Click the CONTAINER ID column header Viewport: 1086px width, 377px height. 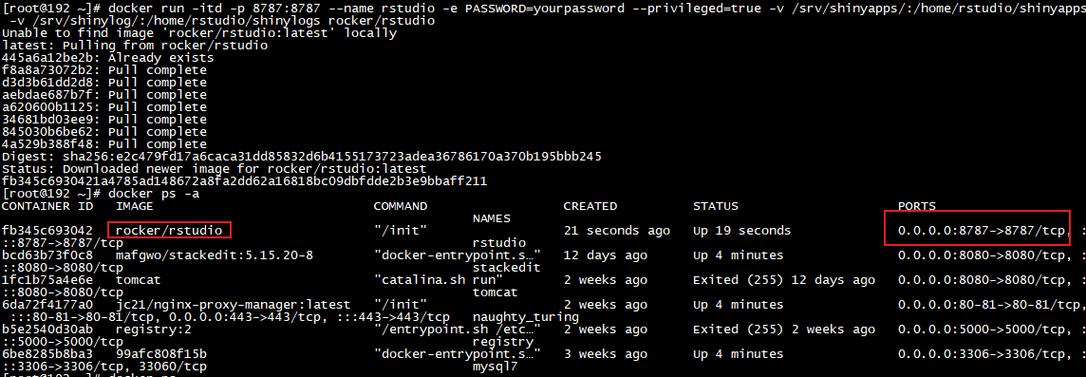coord(46,206)
